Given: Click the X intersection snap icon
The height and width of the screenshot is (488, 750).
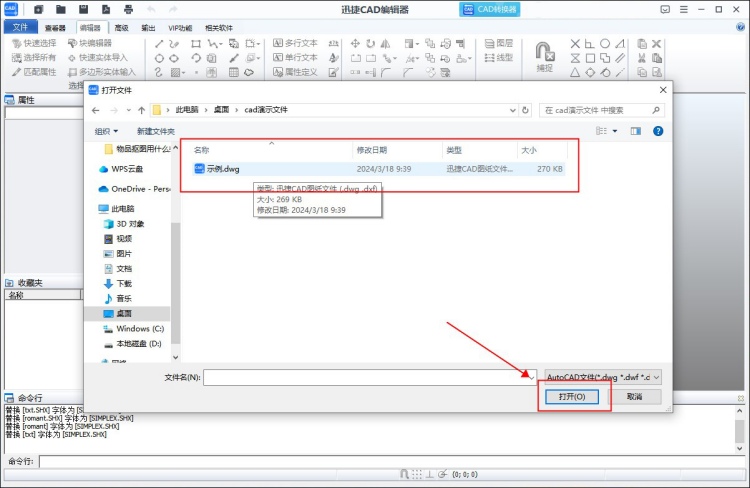Looking at the screenshot, I should [575, 44].
